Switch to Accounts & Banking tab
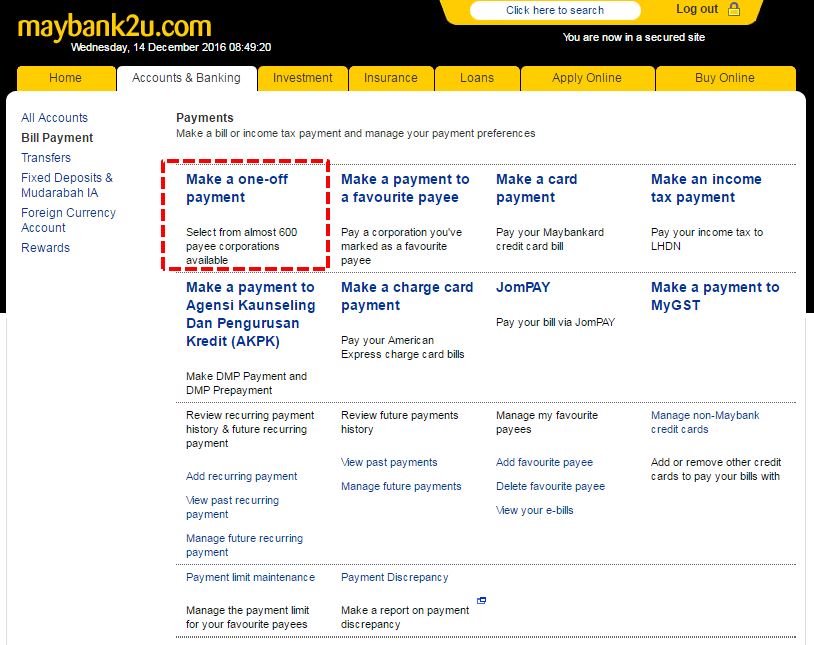The height and width of the screenshot is (645, 814). [186, 78]
